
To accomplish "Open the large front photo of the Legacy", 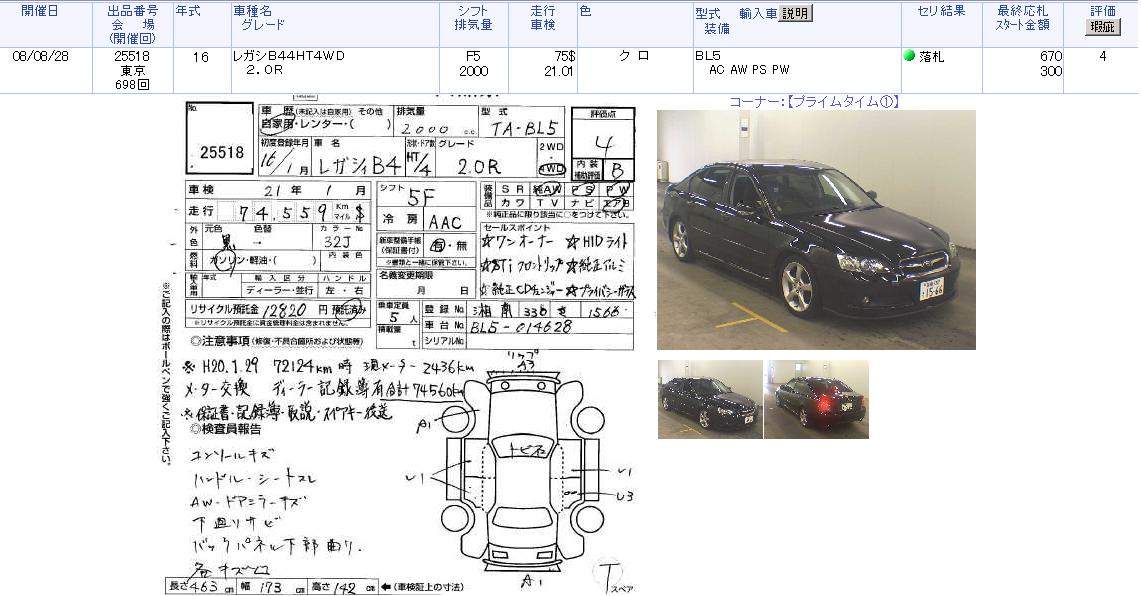I will tap(816, 230).
